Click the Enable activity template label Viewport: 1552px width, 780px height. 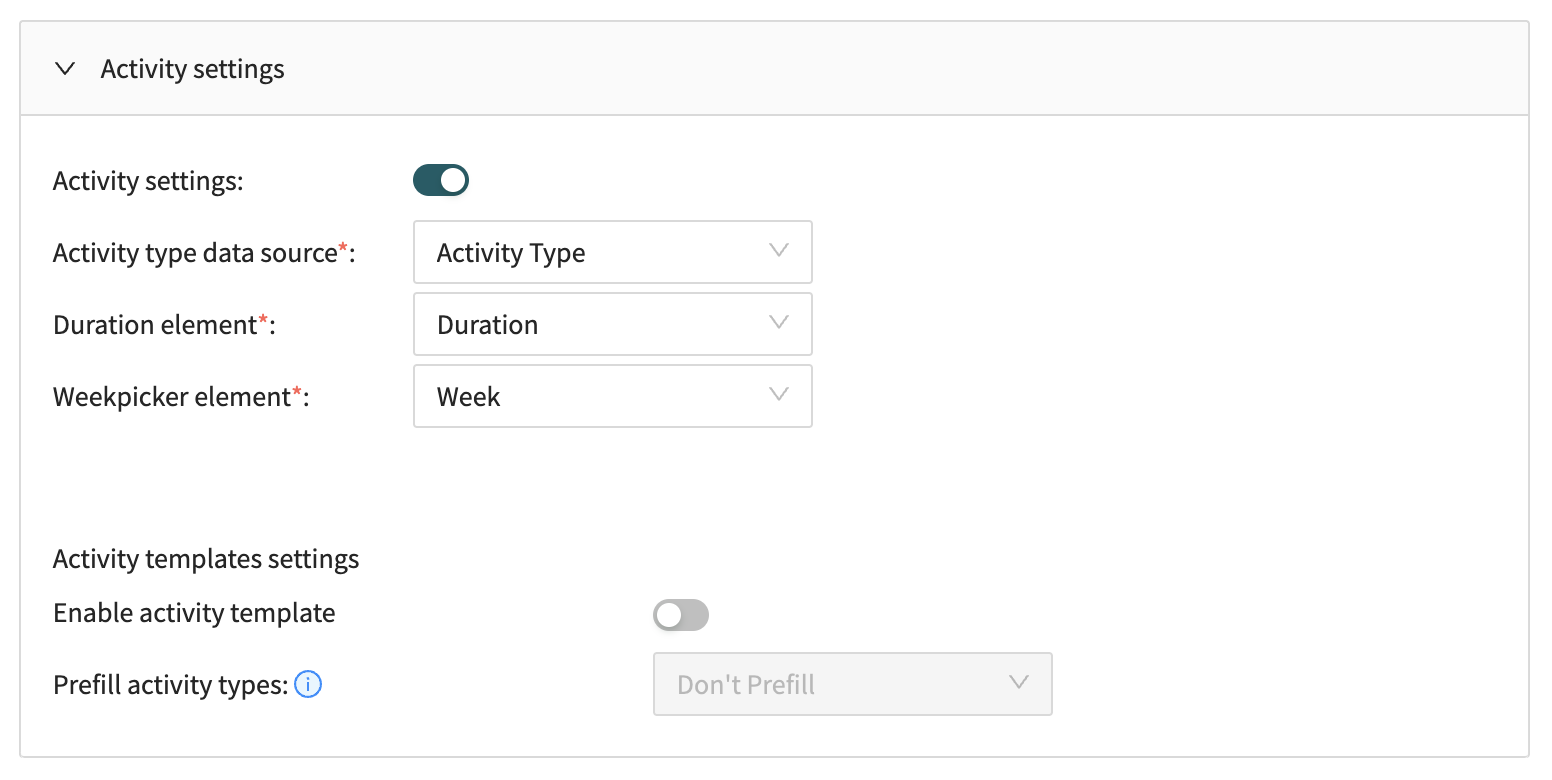click(194, 613)
